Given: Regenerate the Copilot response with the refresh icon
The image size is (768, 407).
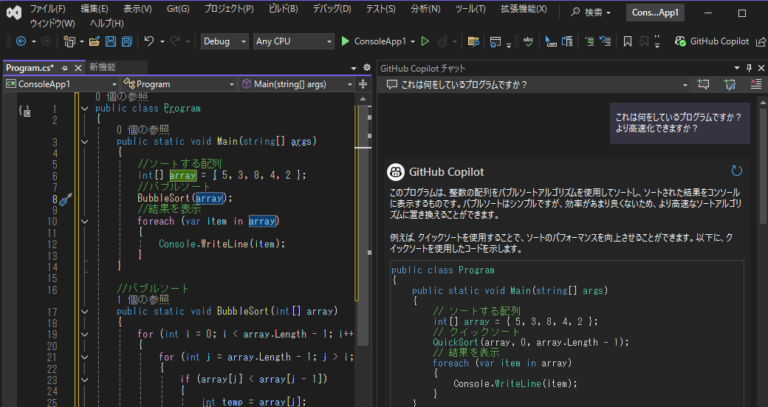Looking at the screenshot, I should click(x=737, y=170).
